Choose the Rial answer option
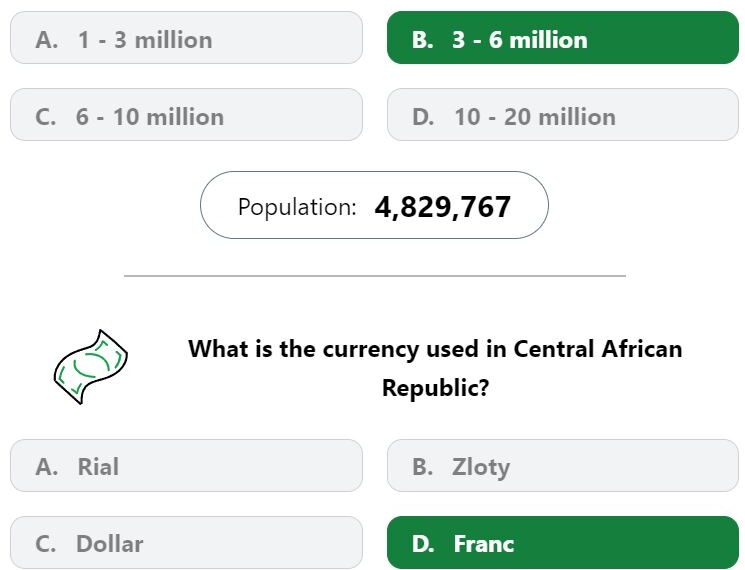 [x=186, y=466]
